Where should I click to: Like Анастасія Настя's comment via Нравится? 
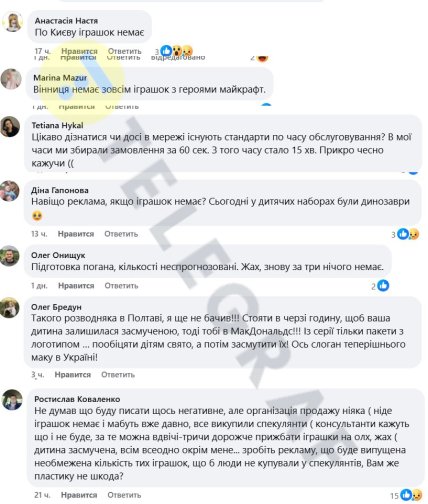click(79, 51)
